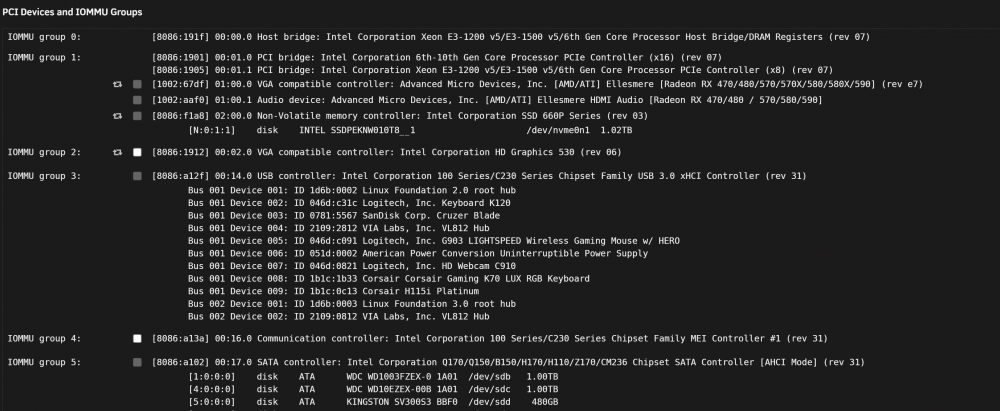Tick checkbox for Ellesmere HDMI Audio device

tap(137, 100)
